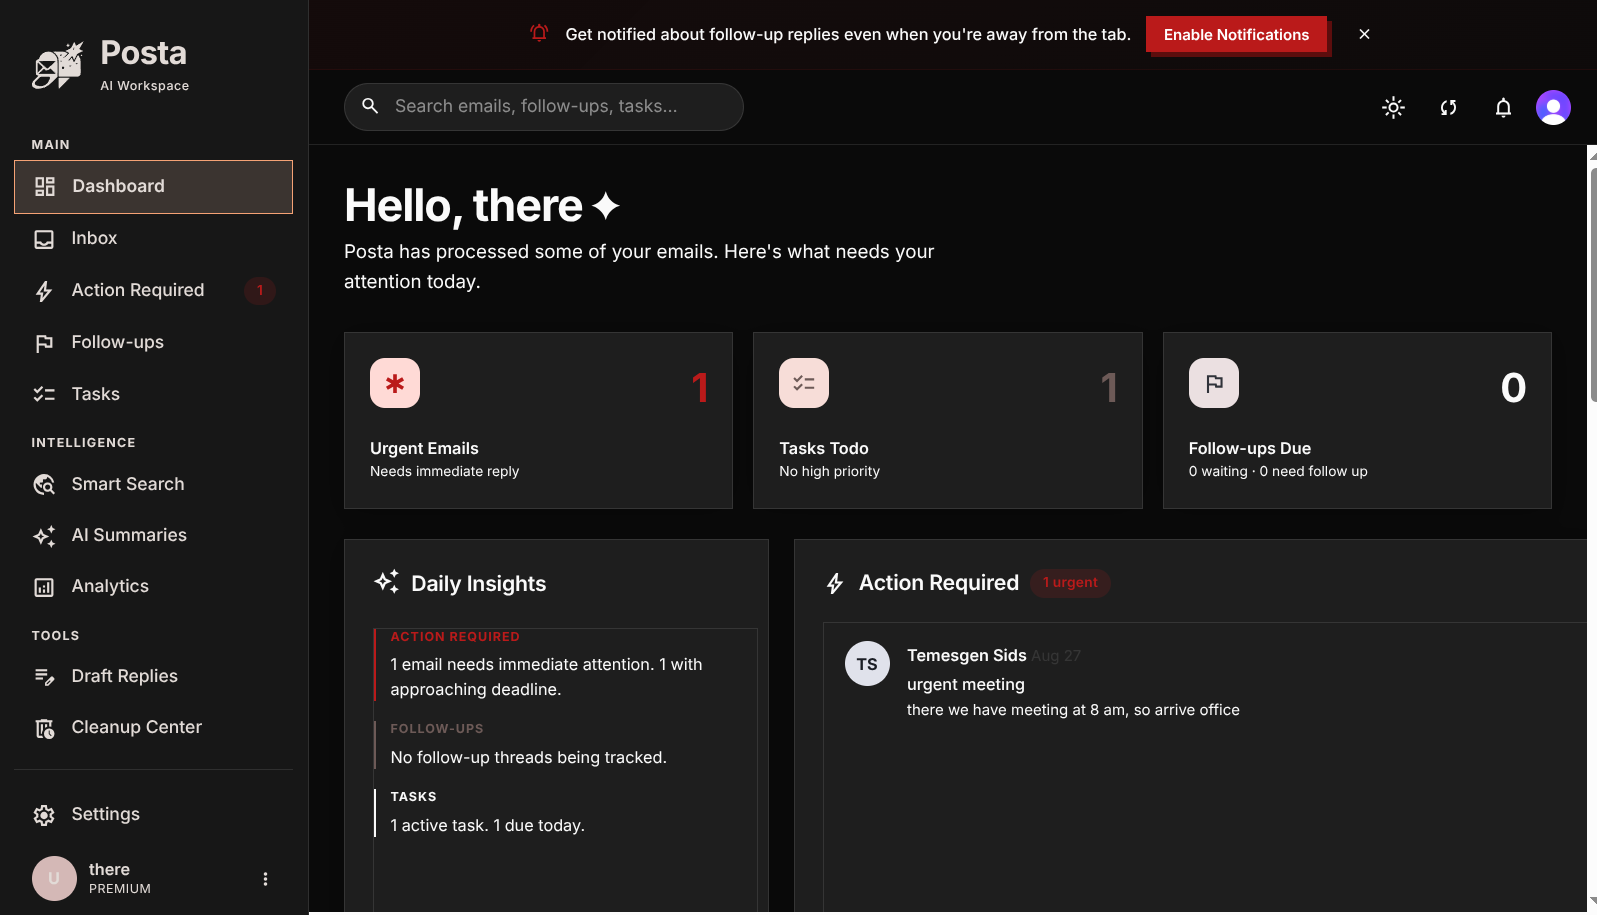Click the Daily Insights heading
Image resolution: width=1597 pixels, height=915 pixels.
click(x=478, y=584)
